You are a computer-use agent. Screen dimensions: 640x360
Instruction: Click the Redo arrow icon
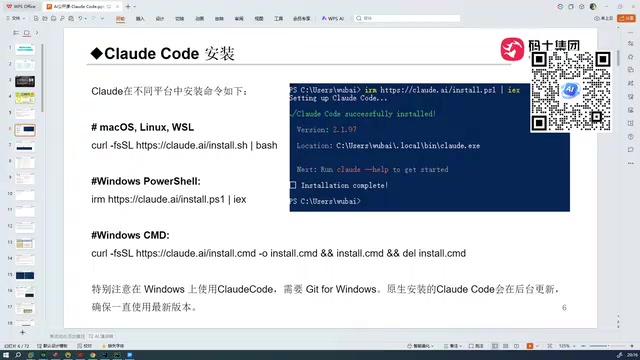pyautogui.click(x=94, y=18)
